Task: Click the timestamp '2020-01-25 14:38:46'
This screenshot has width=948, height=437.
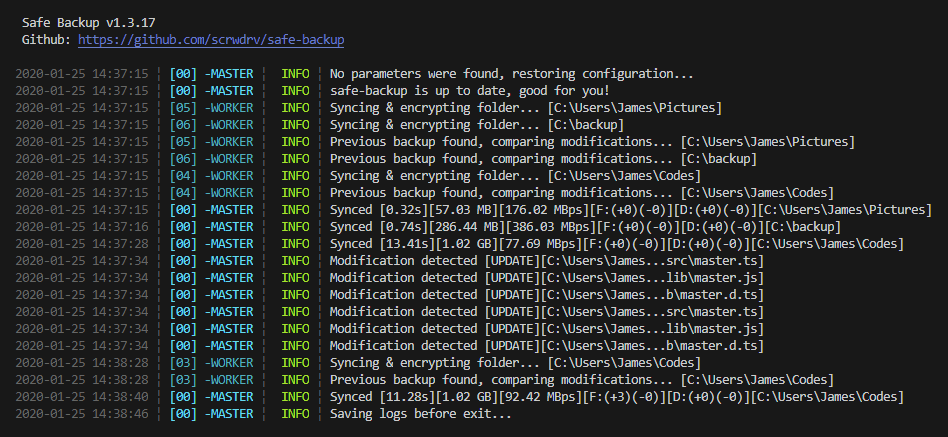Action: (82, 414)
